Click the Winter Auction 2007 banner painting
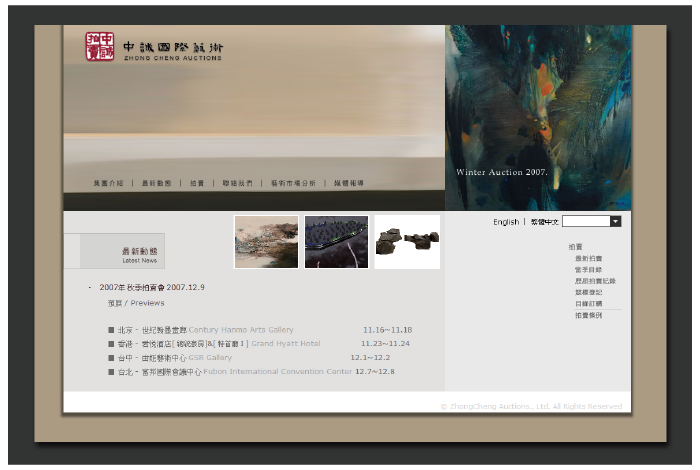The height and width of the screenshot is (470, 700). click(x=538, y=117)
